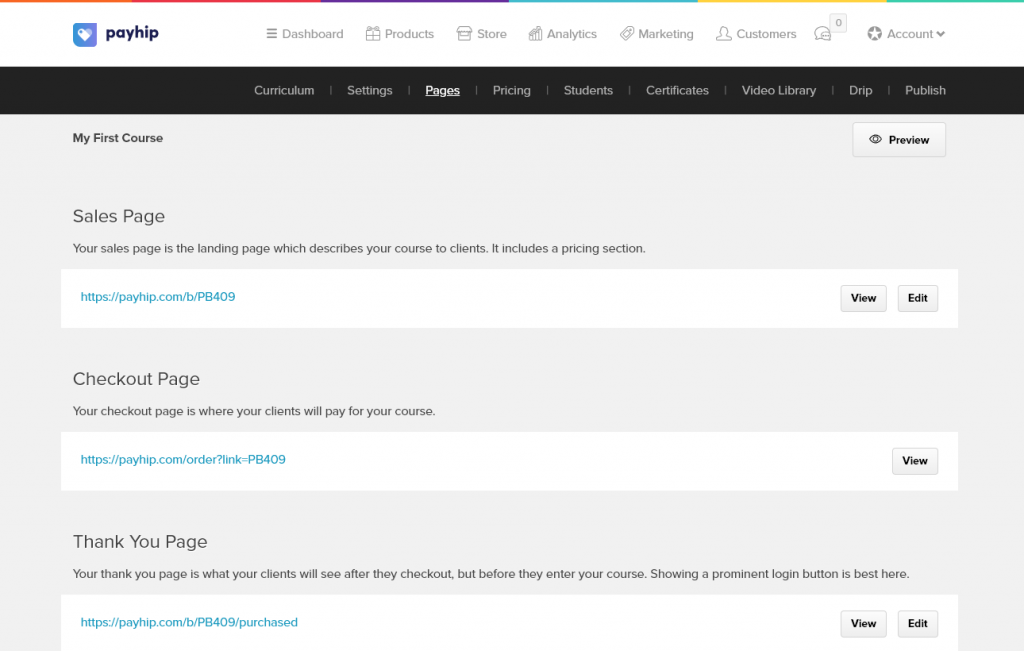
Task: Open the Certificates tab
Action: click(677, 90)
